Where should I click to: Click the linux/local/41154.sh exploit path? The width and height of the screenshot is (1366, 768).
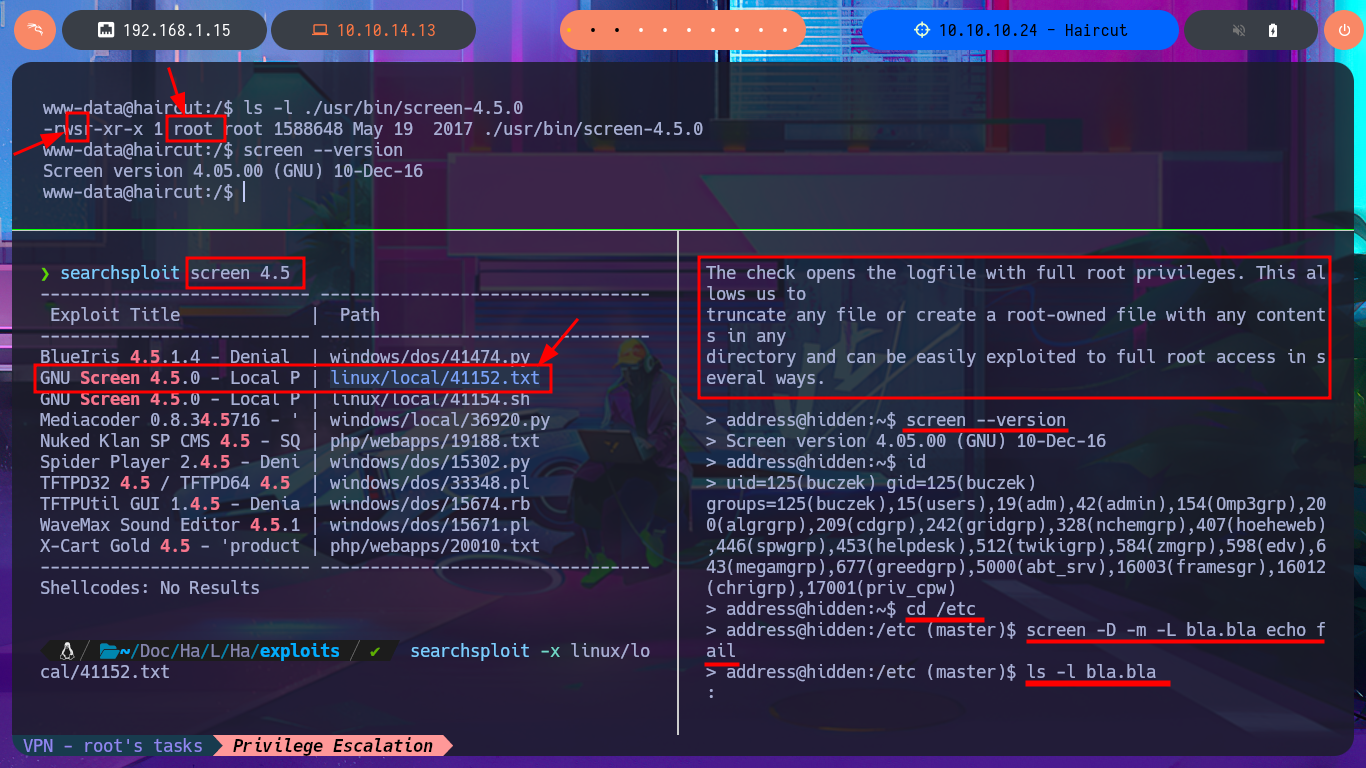(434, 399)
